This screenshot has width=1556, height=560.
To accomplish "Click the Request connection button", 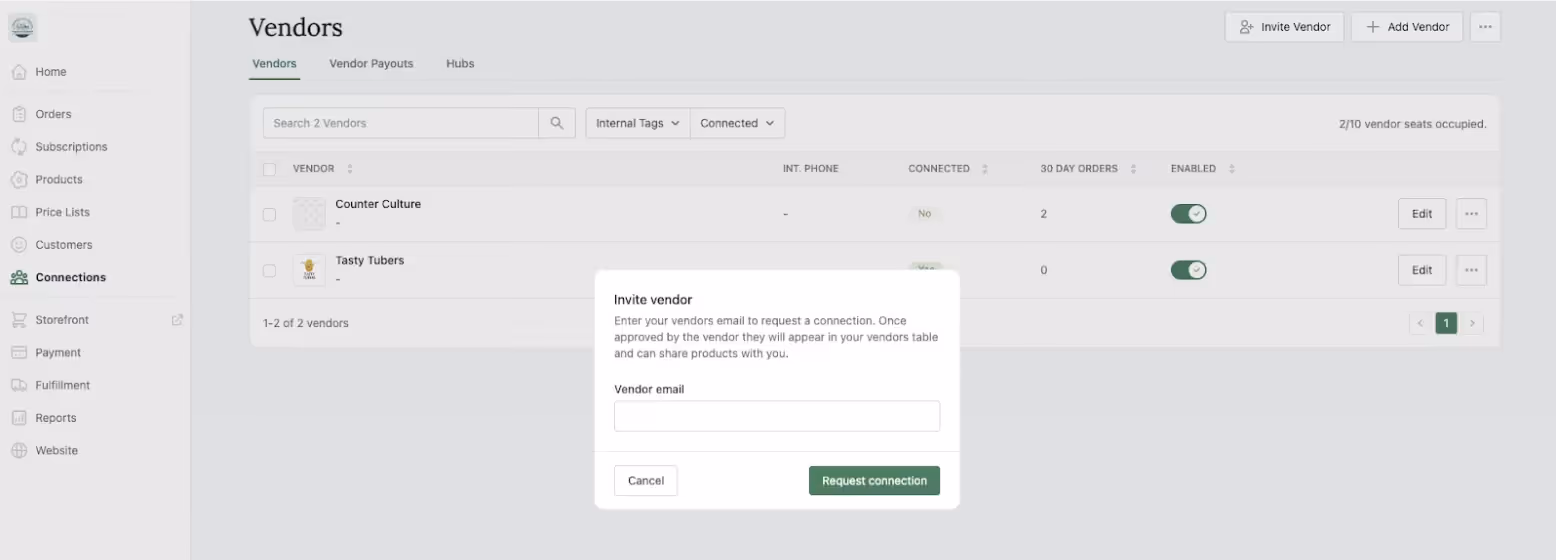I will point(874,481).
